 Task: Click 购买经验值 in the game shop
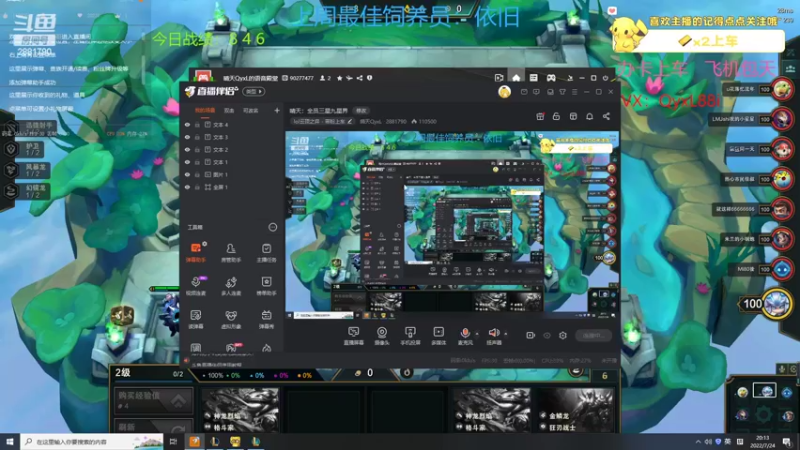(x=153, y=400)
